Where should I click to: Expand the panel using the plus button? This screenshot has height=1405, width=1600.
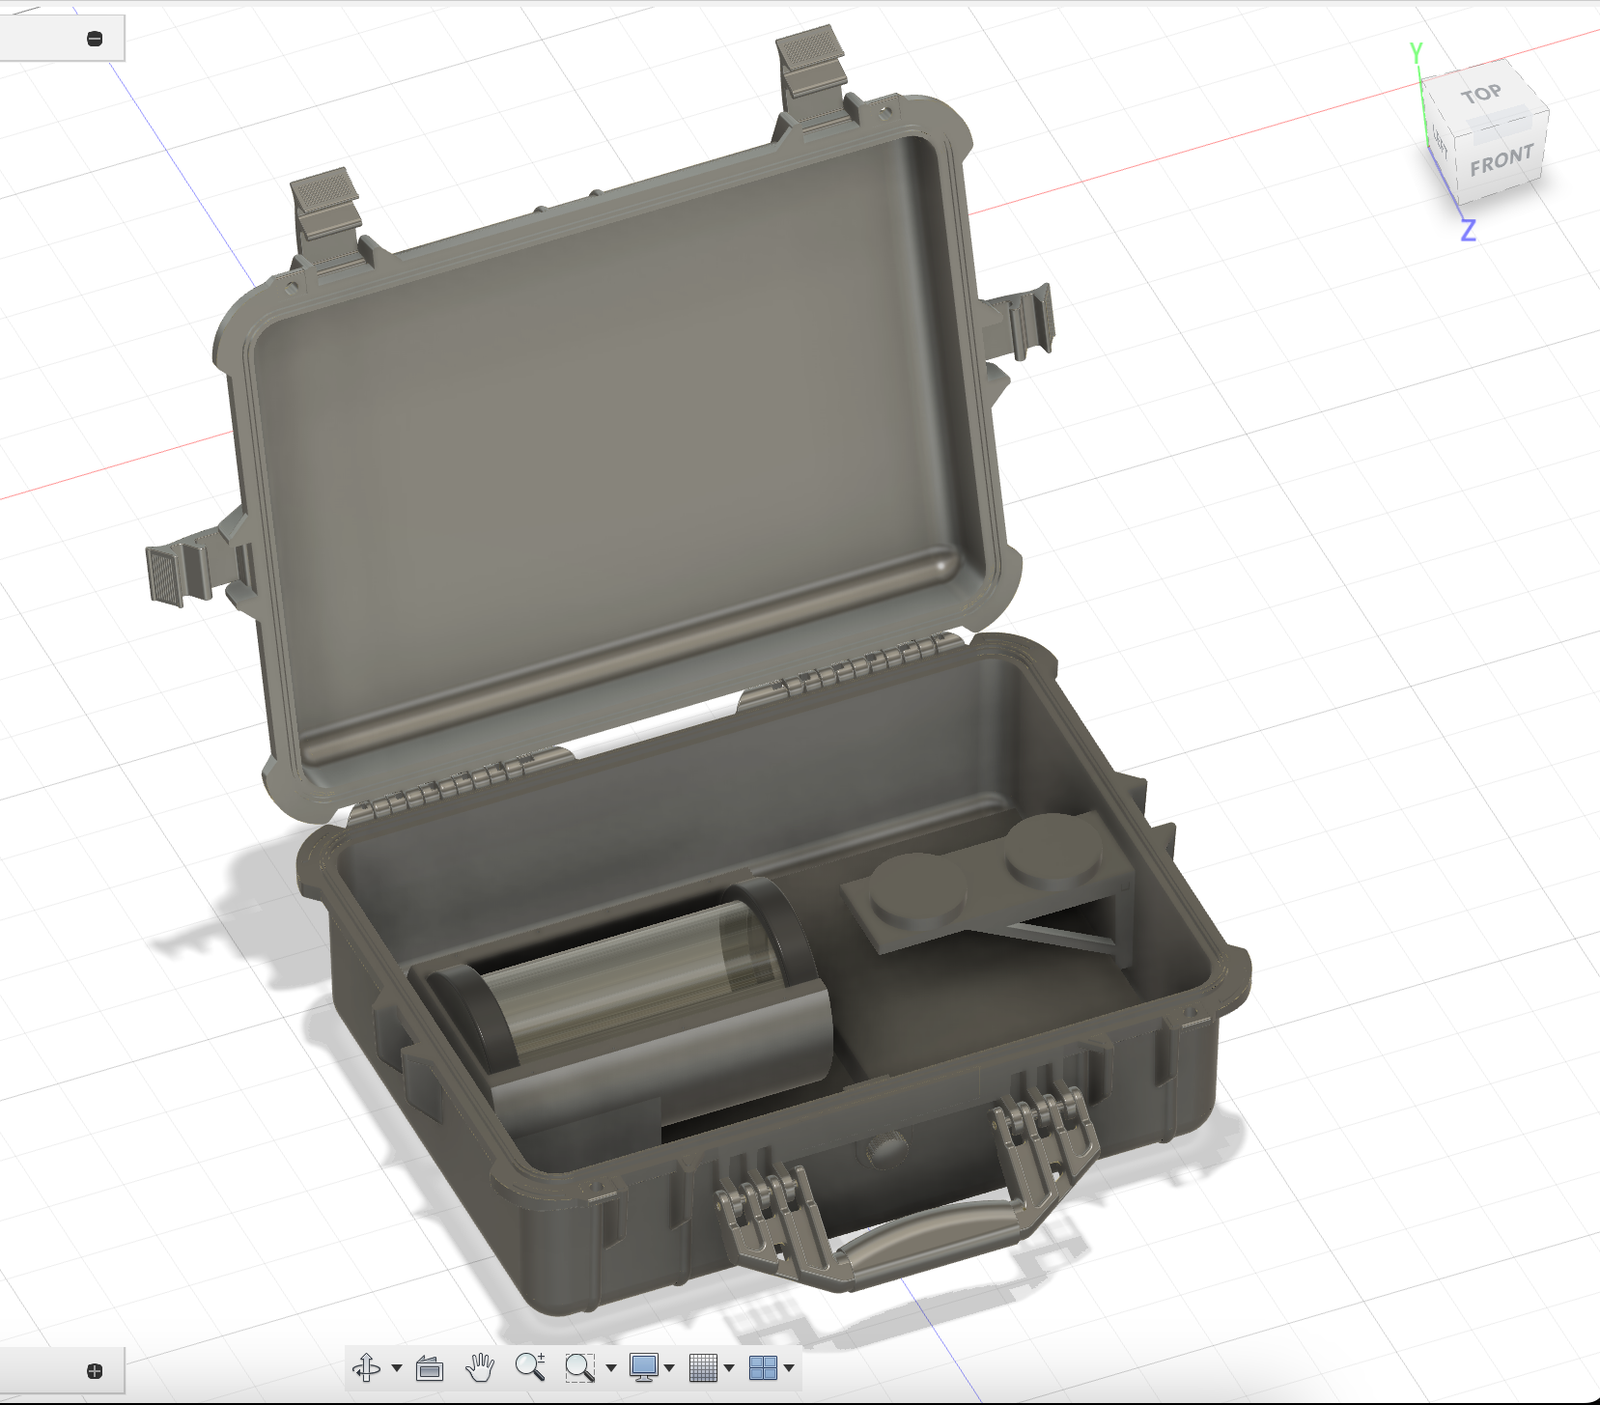click(x=95, y=1371)
